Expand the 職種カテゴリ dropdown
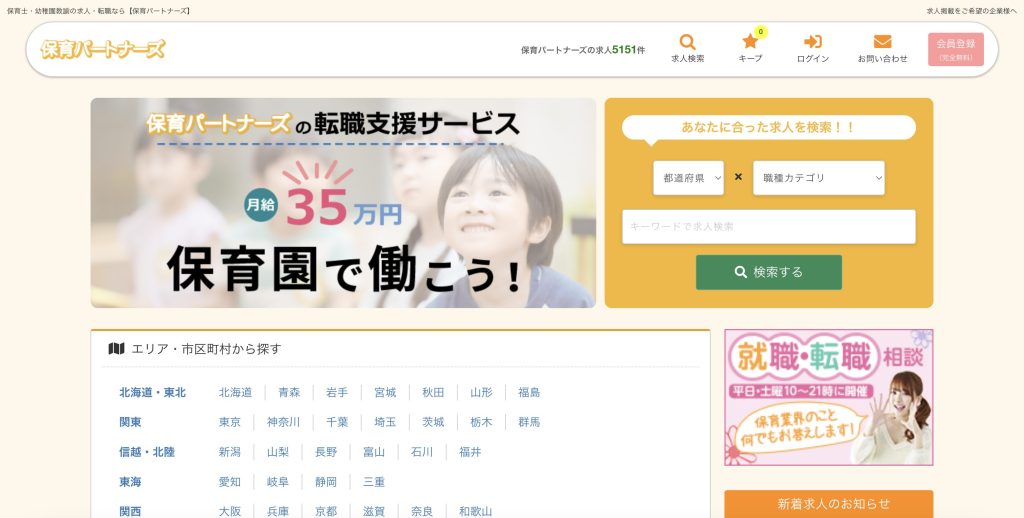 [818, 178]
